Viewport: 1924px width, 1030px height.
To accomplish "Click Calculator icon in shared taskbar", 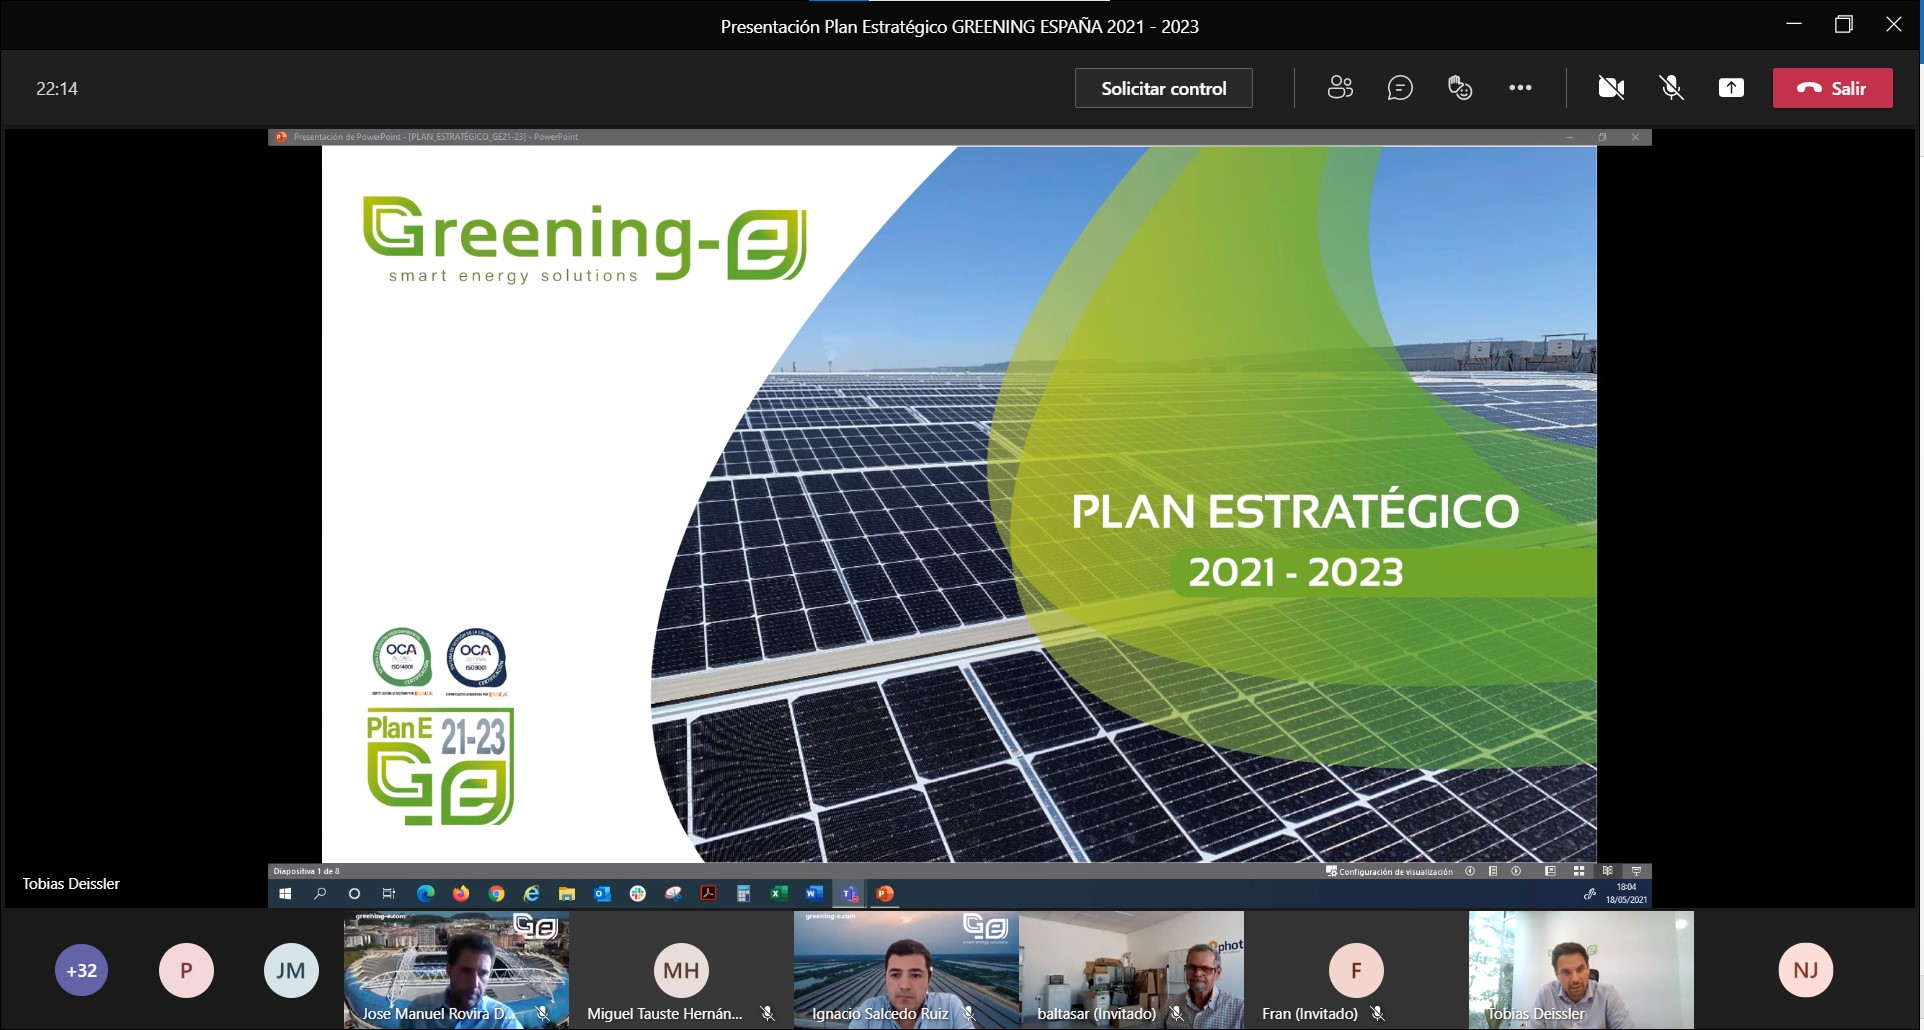I will click(744, 894).
